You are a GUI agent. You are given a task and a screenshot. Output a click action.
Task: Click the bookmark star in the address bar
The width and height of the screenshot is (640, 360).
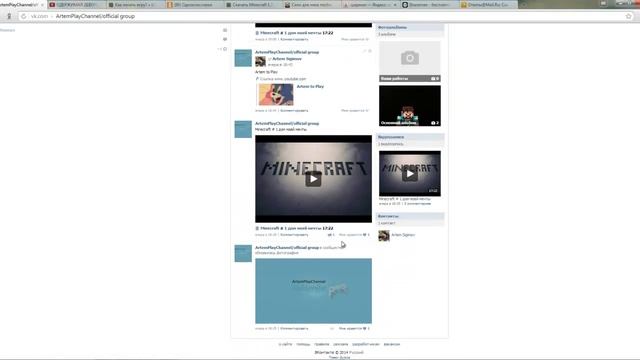(629, 16)
